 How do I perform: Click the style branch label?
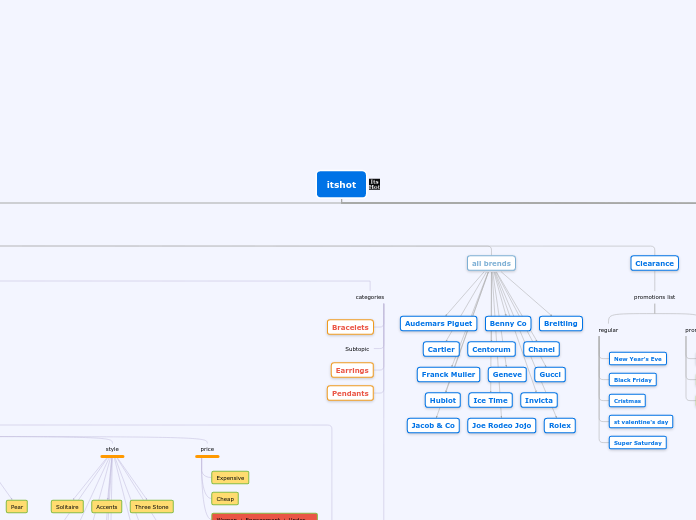[x=112, y=449]
